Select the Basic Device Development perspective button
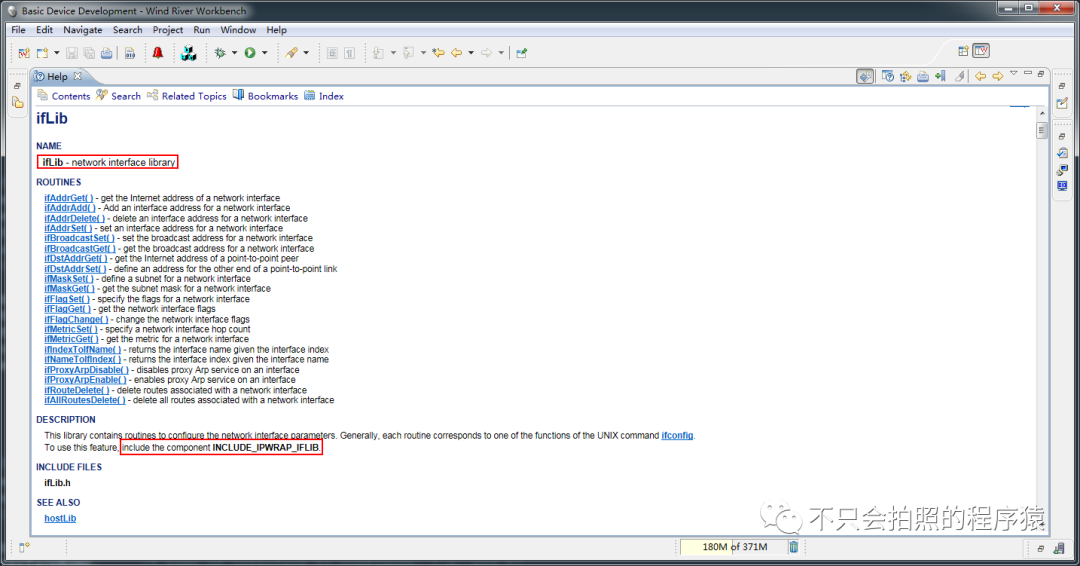This screenshot has height=566, width=1080. 981,51
